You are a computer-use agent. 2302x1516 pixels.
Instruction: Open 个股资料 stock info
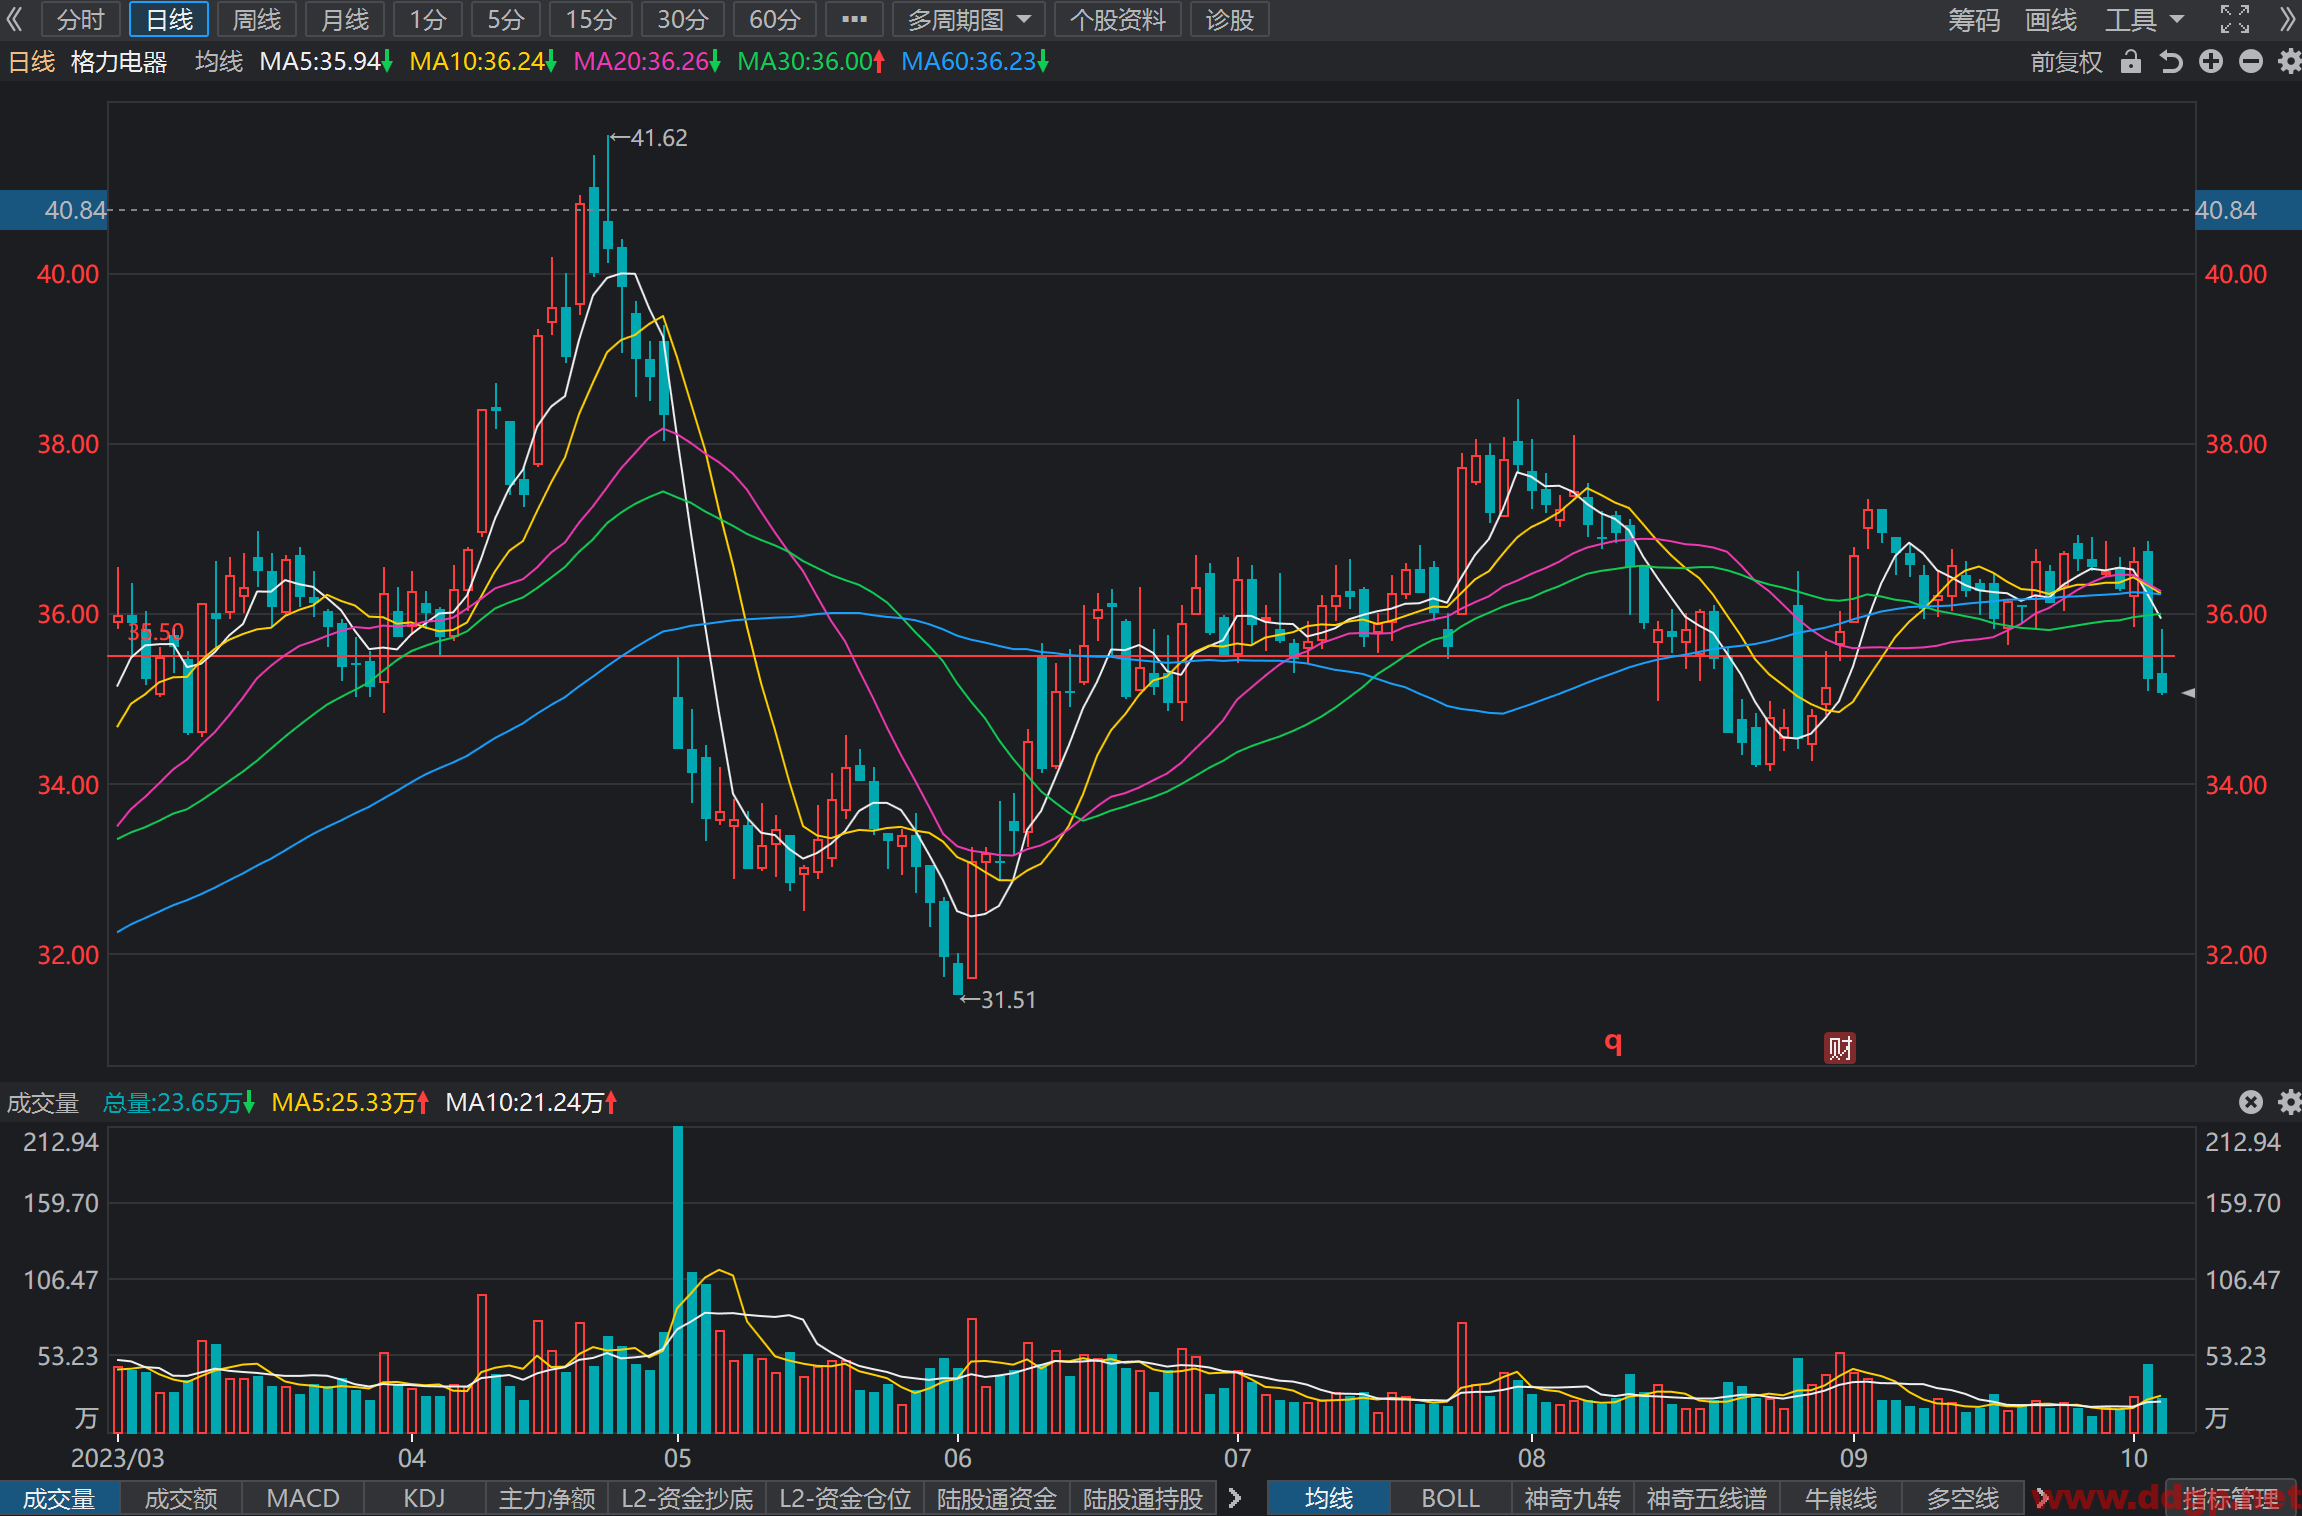point(1117,19)
